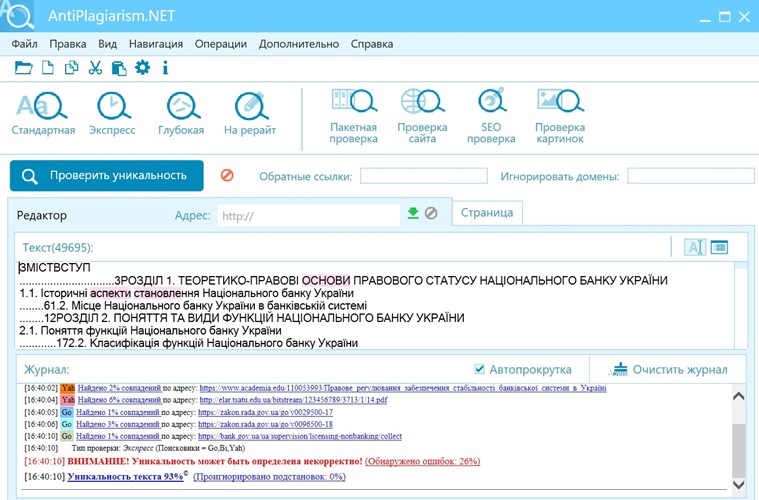This screenshot has height=500, width=759.
Task: Open the Навигация menu
Action: [156, 44]
